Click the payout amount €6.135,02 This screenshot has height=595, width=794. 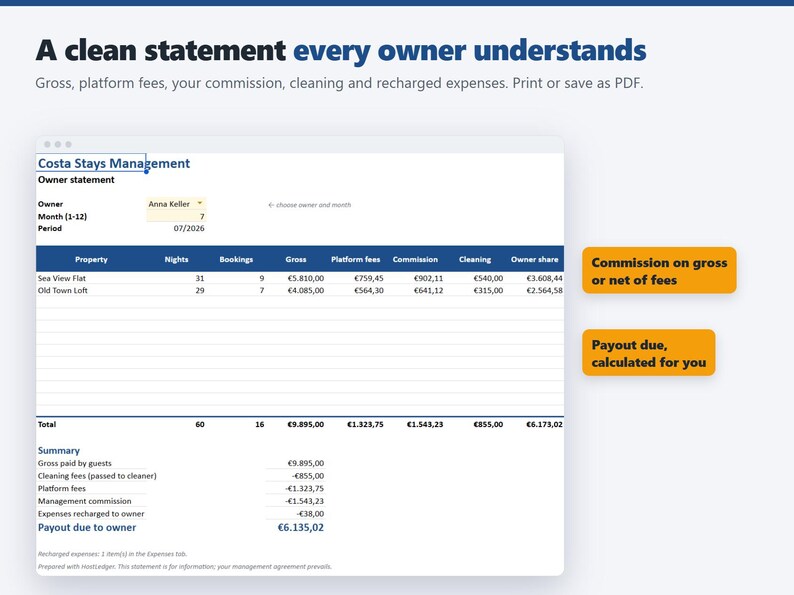[301, 527]
